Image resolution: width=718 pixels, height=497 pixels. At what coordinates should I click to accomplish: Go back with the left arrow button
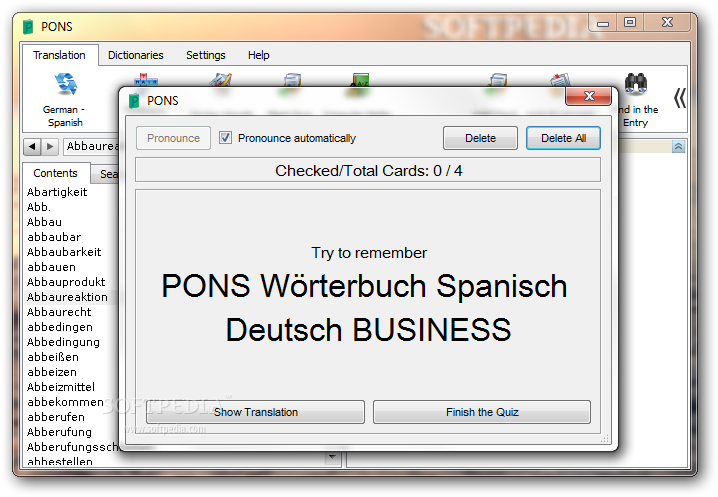(x=32, y=147)
